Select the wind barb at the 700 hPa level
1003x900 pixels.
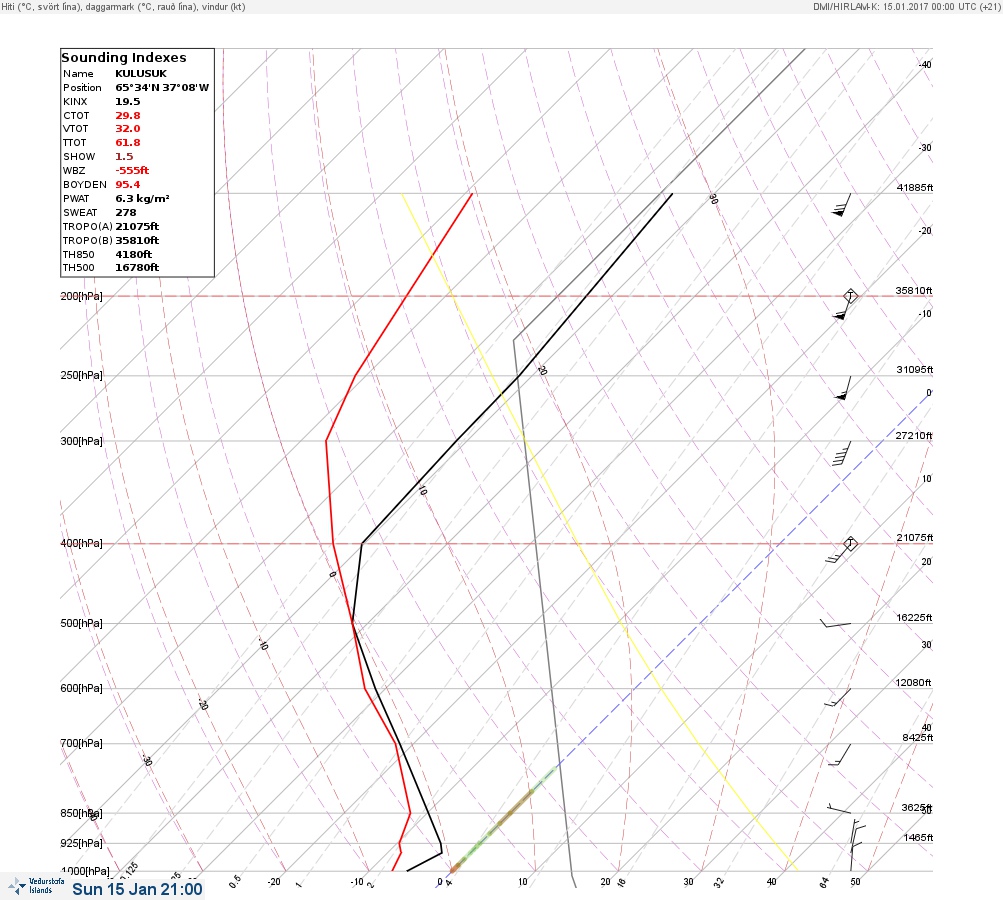[x=840, y=755]
